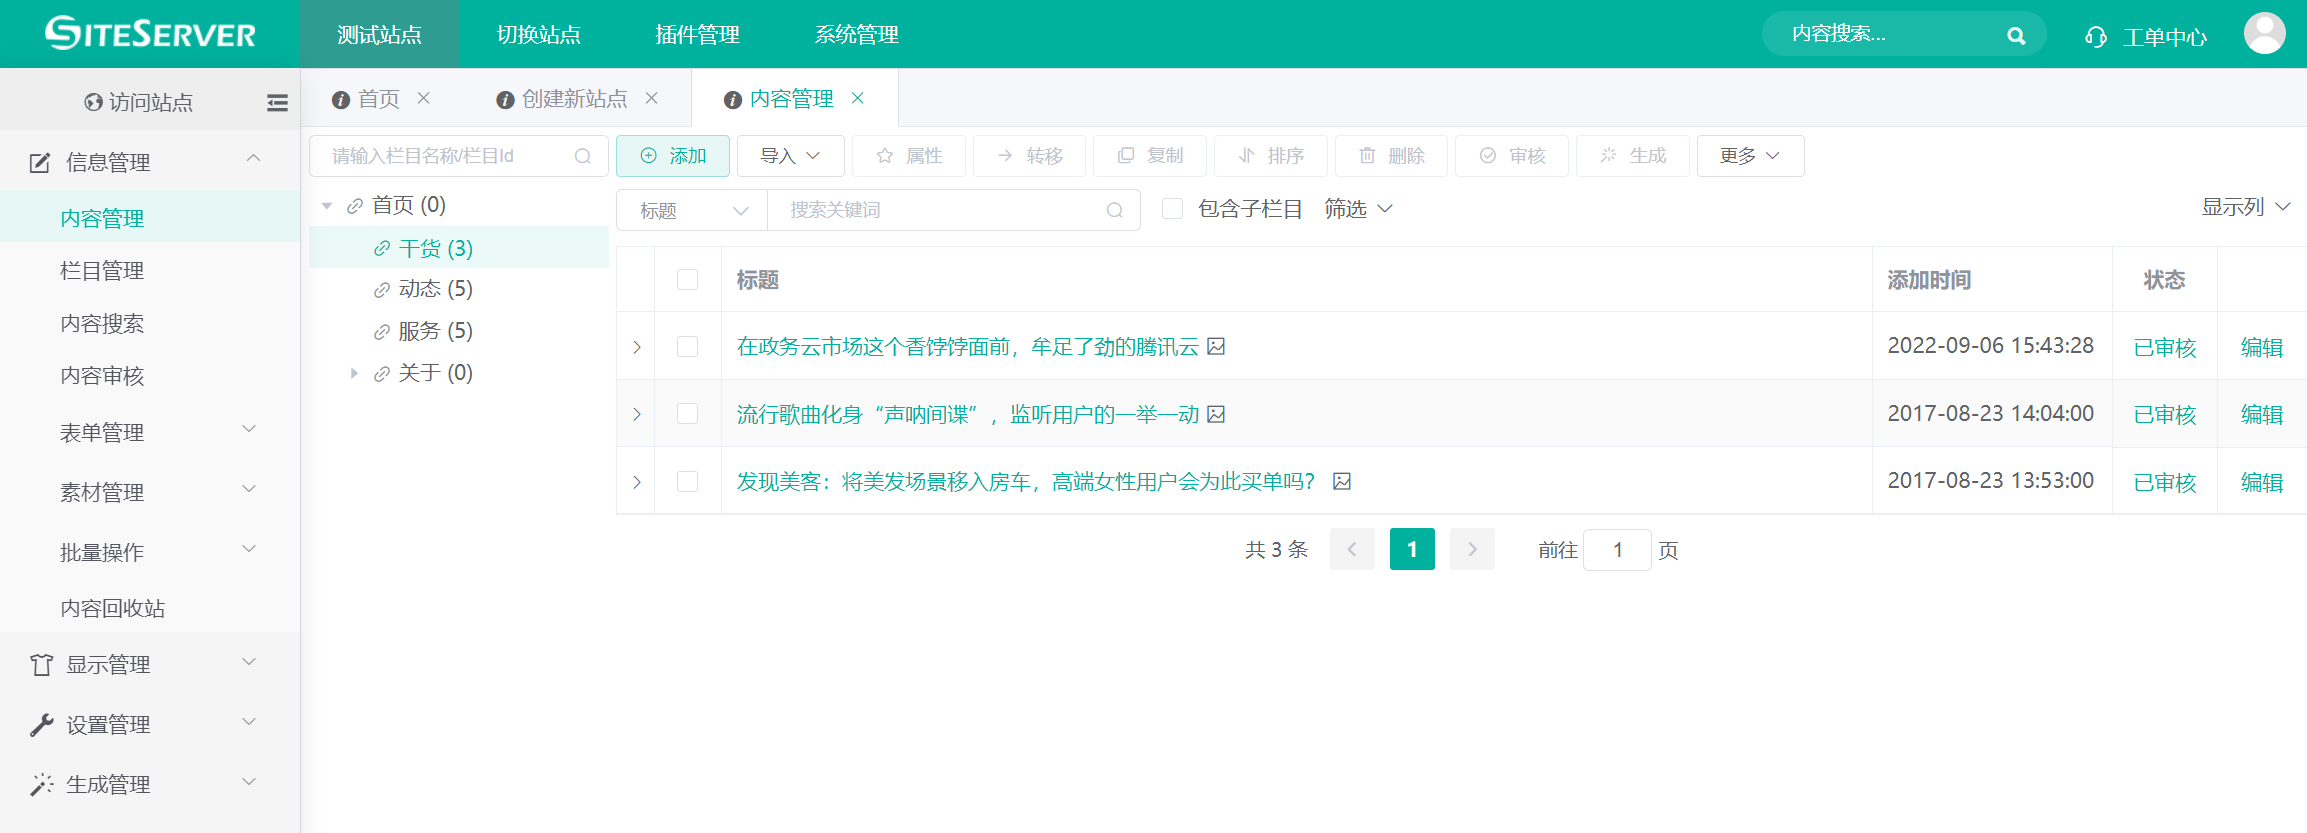The width and height of the screenshot is (2307, 833).
Task: Click image icon after 声呐间谍 article title
Action: [1216, 414]
